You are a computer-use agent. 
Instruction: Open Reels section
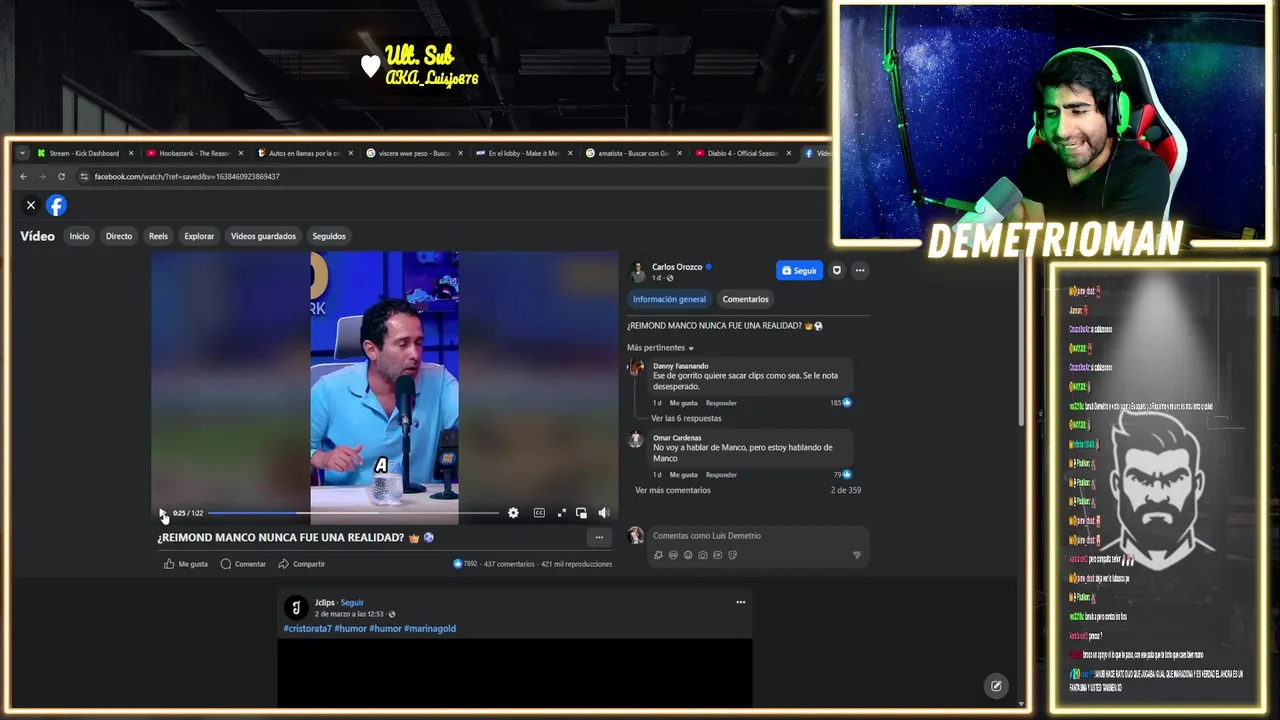pyautogui.click(x=158, y=236)
